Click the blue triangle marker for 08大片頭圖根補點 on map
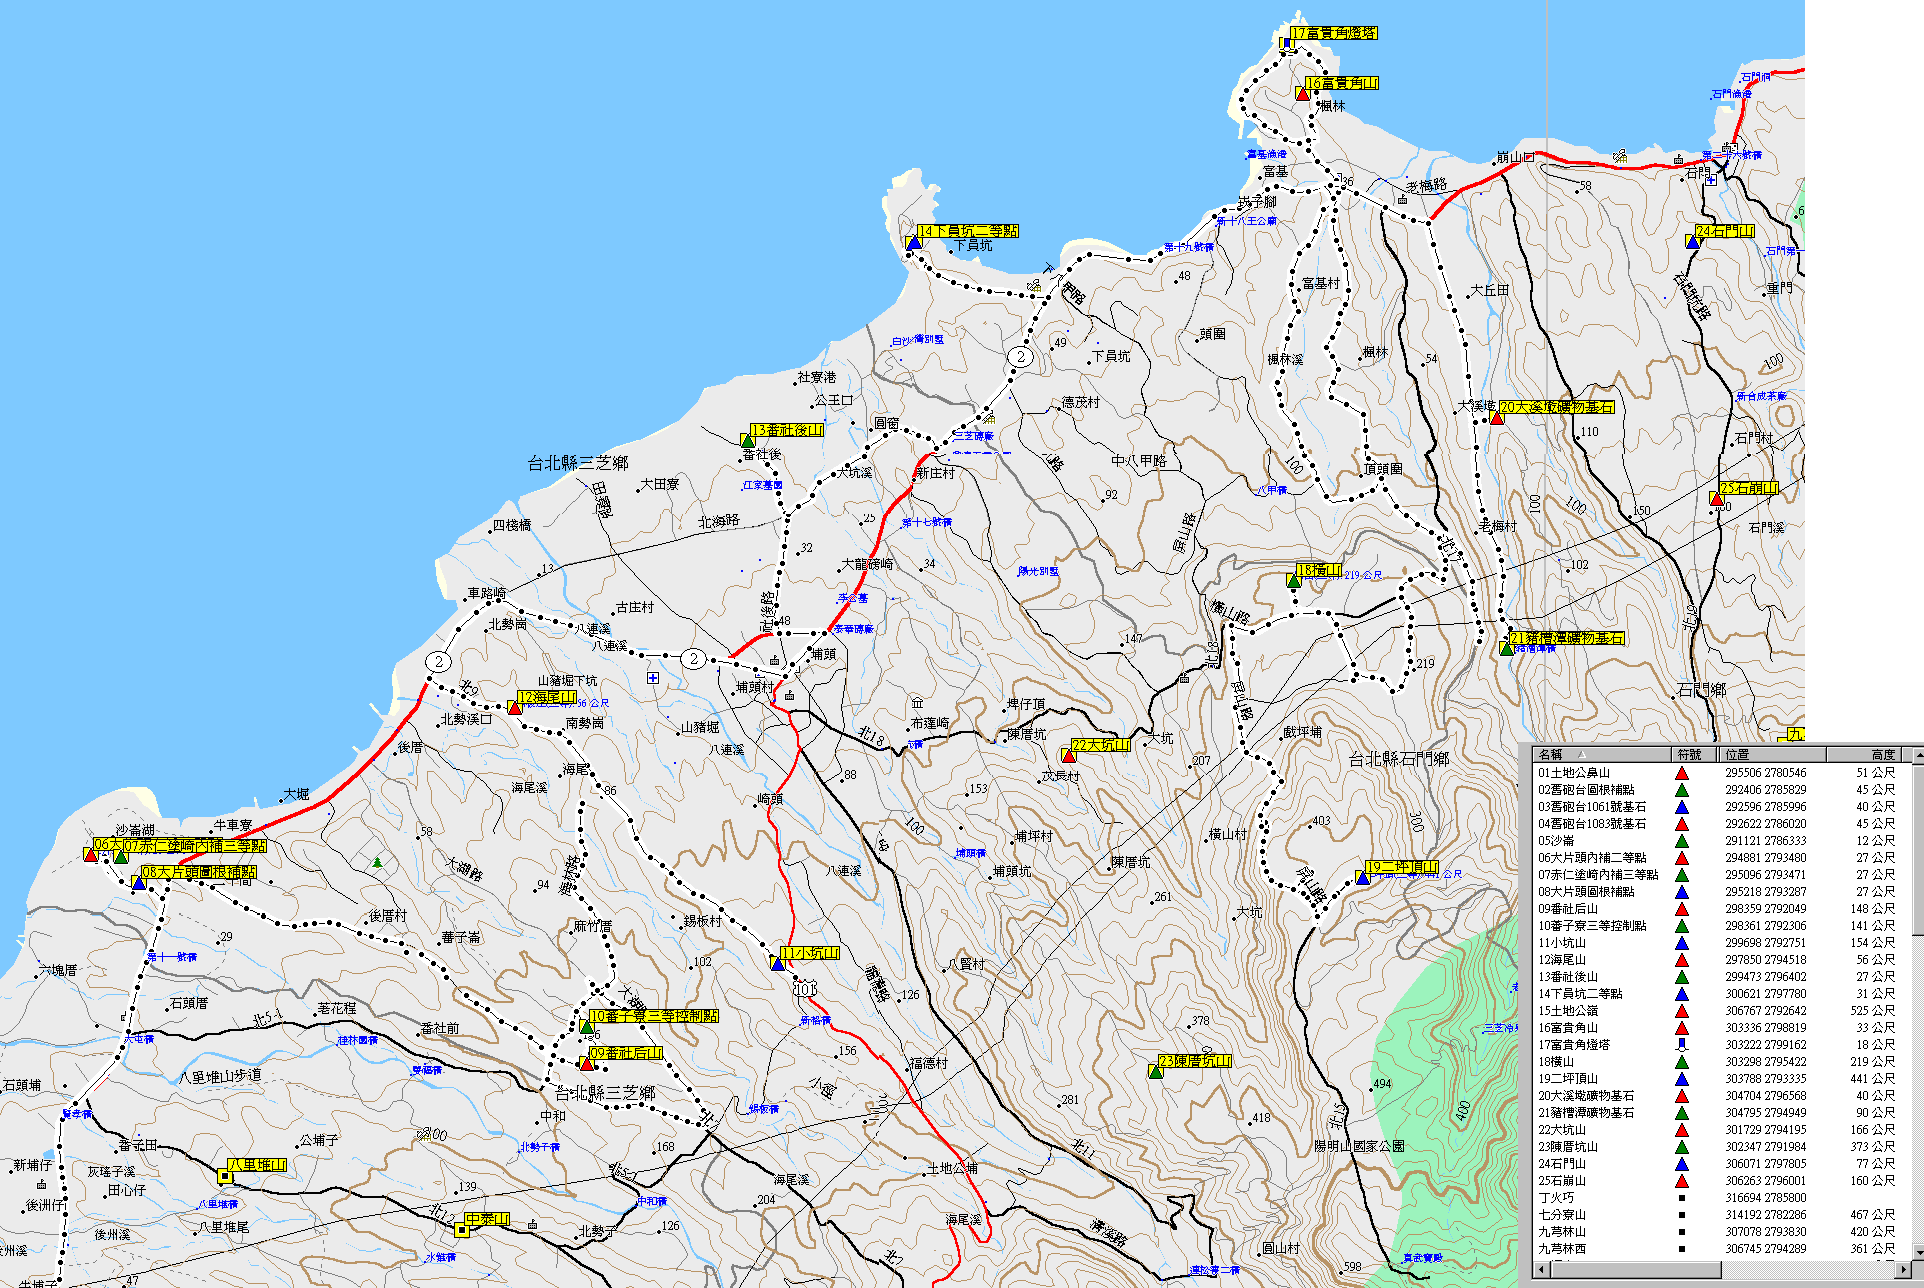Screen dimensions: 1924x1288 click(x=139, y=882)
